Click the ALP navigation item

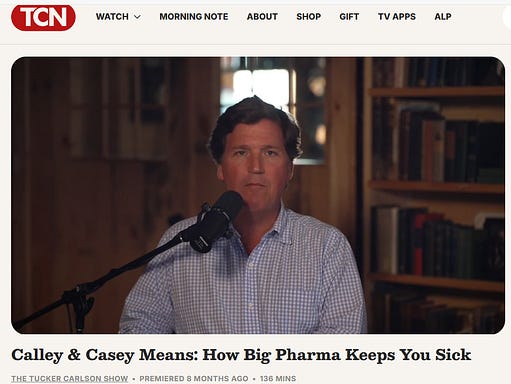(443, 16)
